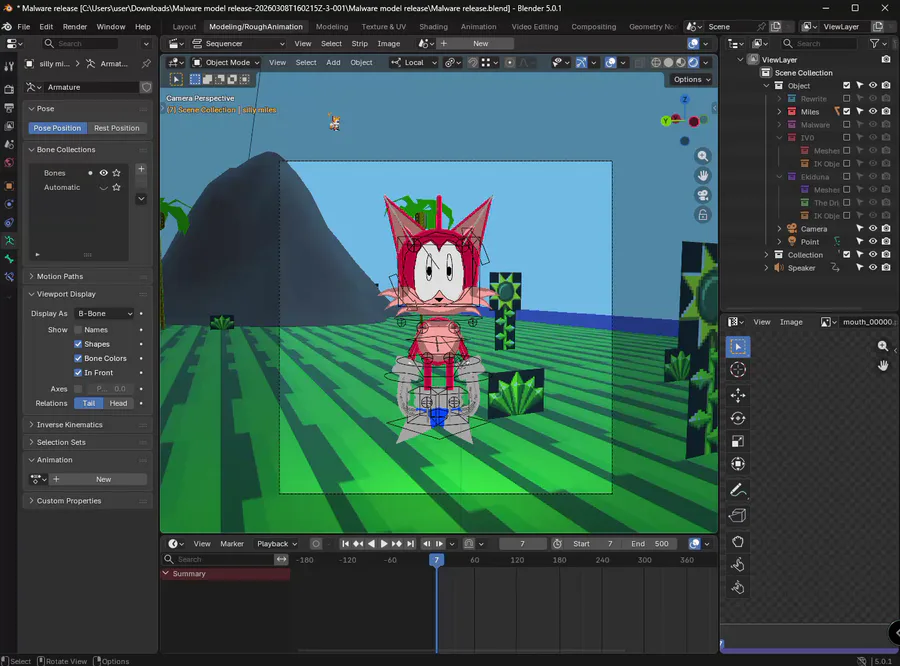This screenshot has height=666, width=900.
Task: Switch to the Shading workspace tab
Action: click(x=433, y=26)
